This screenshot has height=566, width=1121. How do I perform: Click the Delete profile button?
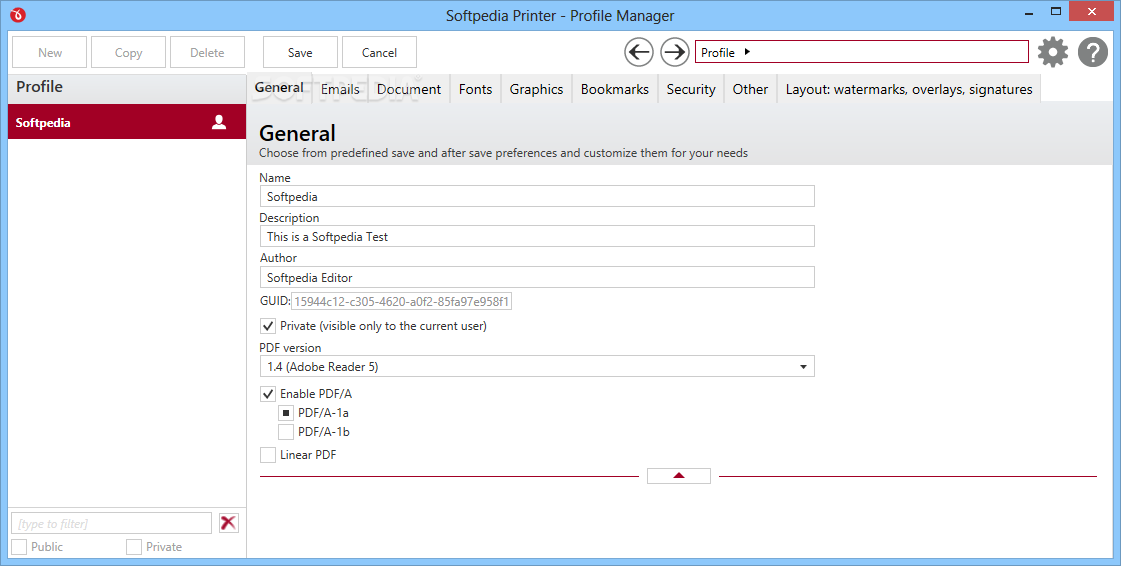click(x=207, y=52)
